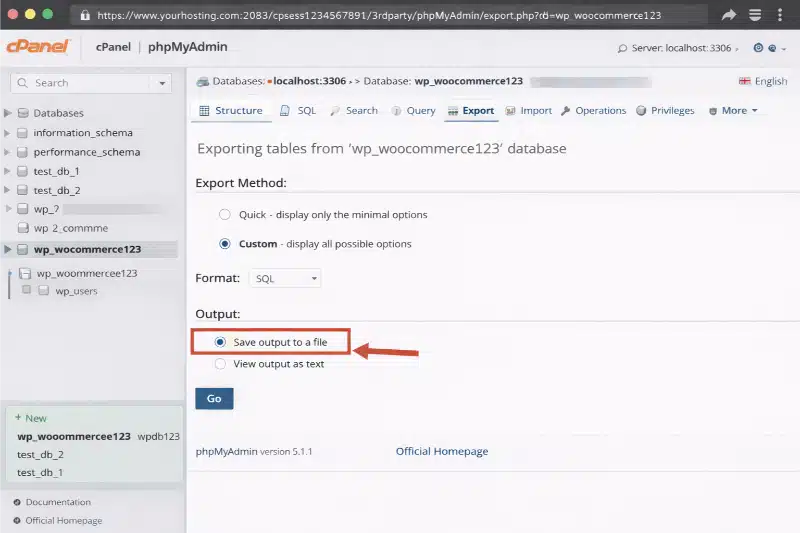Expand the Databases tree node
Image resolution: width=800 pixels, height=533 pixels.
coord(7,113)
